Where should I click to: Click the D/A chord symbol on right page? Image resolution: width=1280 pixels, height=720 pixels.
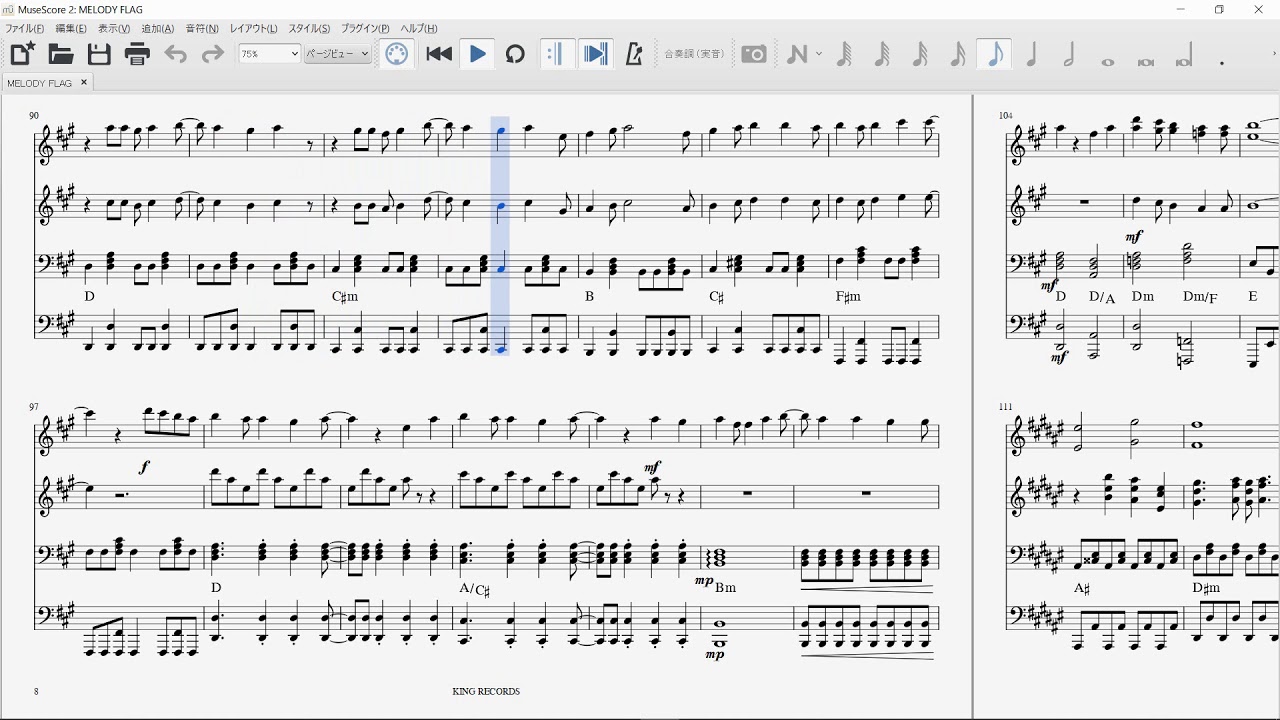(1102, 297)
